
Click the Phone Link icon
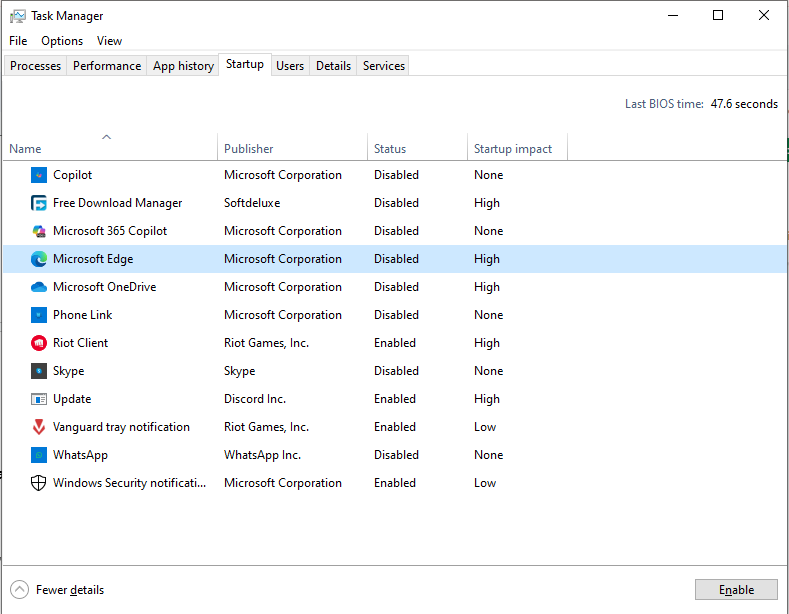tap(39, 315)
